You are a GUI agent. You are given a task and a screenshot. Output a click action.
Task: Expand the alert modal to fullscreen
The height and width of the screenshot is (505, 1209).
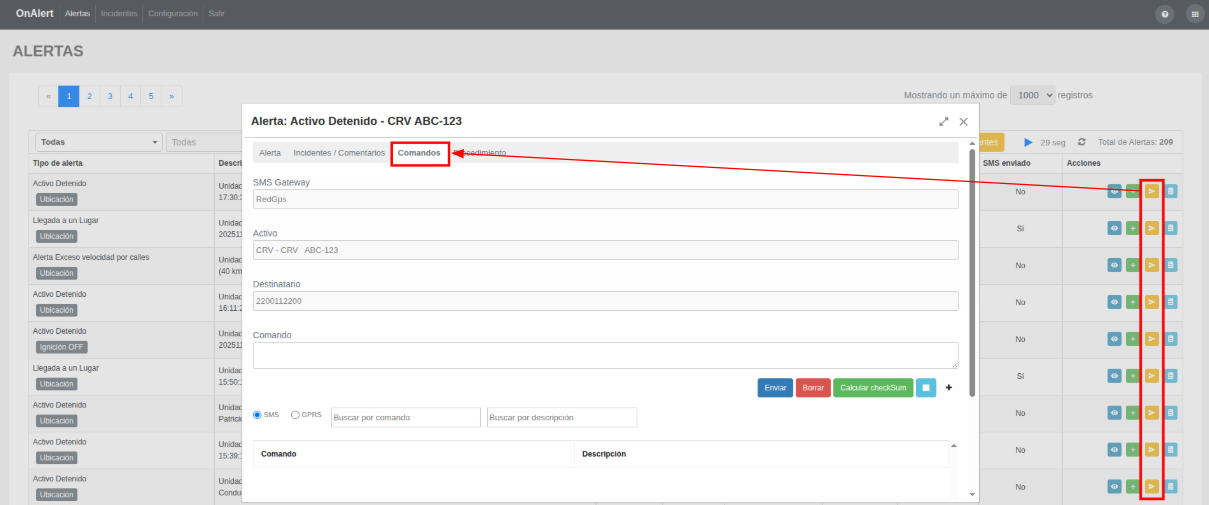(944, 121)
